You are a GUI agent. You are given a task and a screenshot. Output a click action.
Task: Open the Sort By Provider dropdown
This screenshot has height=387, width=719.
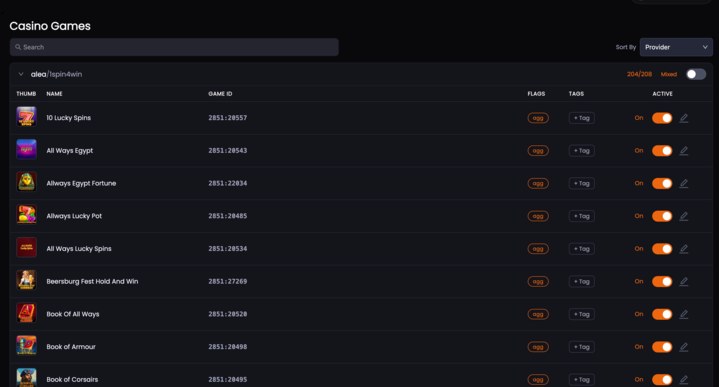point(676,47)
